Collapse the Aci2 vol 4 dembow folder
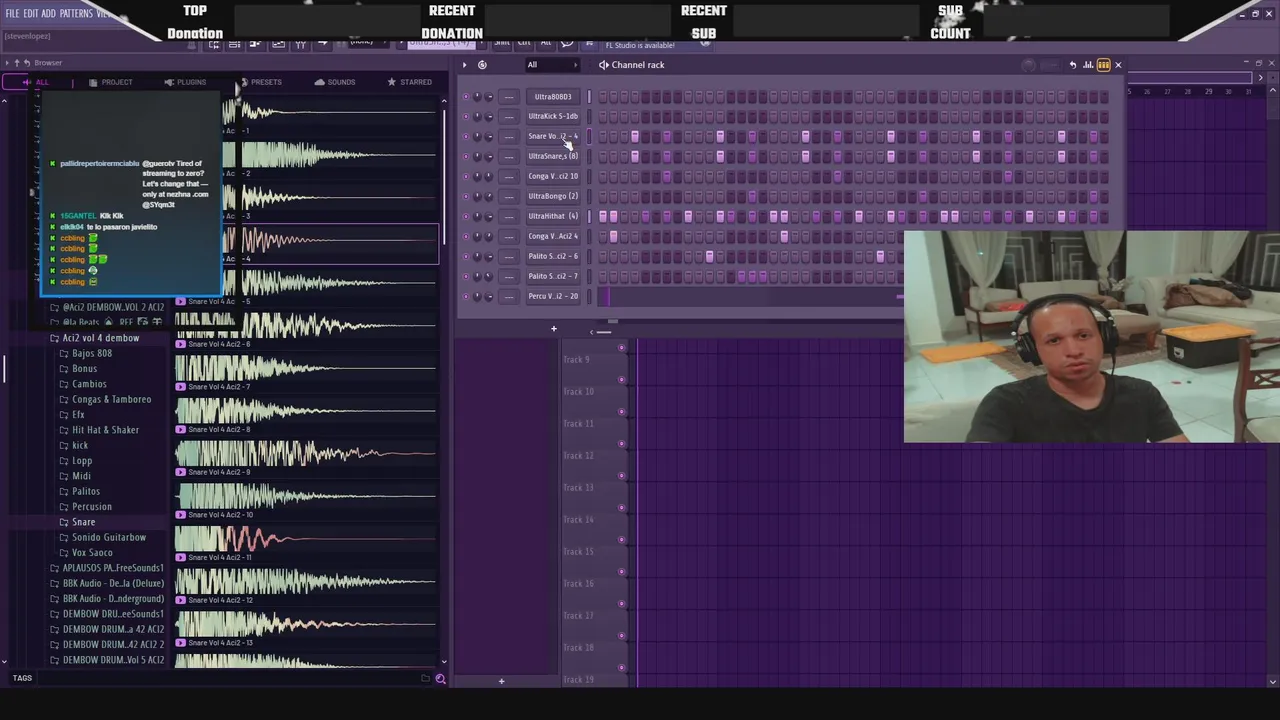Screen dimensions: 1280x720 [x=100, y=338]
